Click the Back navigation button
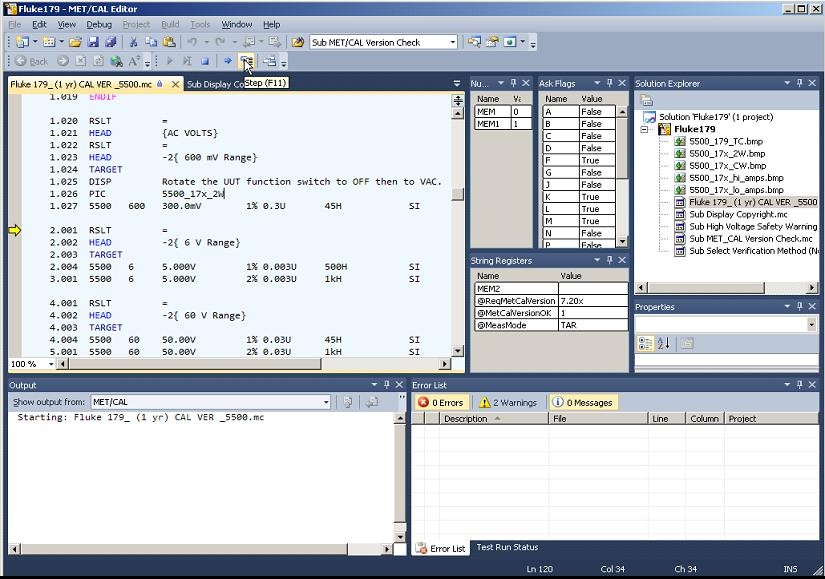This screenshot has height=579, width=825. [x=32, y=62]
